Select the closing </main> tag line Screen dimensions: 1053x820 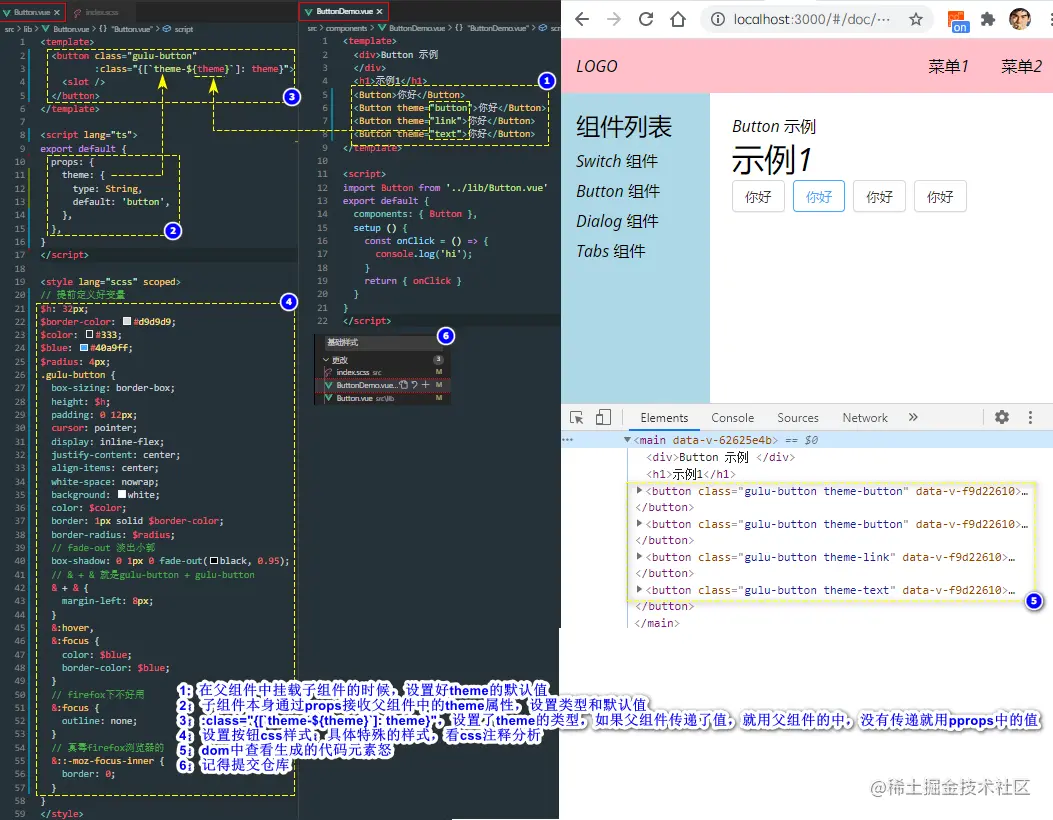tap(657, 623)
